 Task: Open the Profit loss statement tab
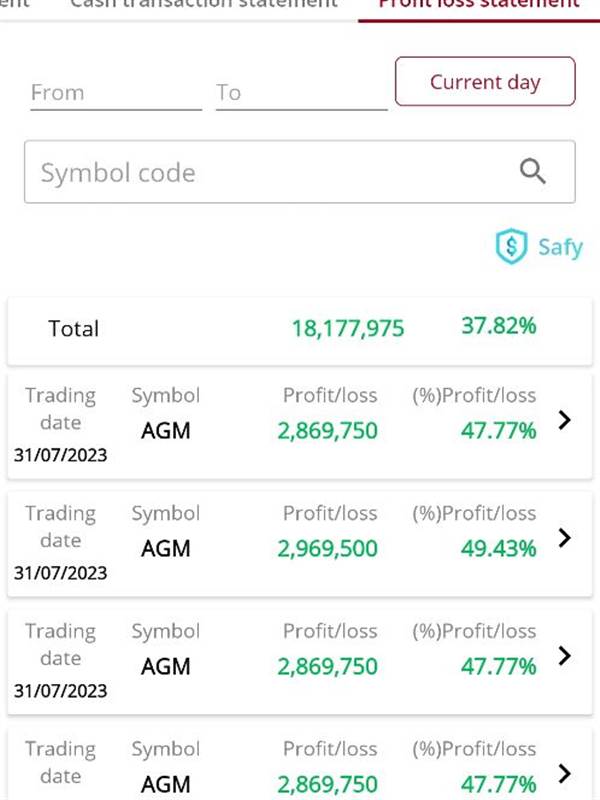[479, 4]
